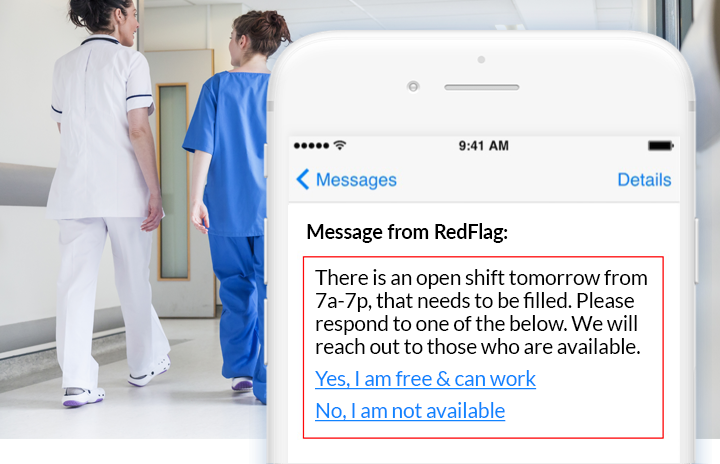Click the gray handrail on left wall
This screenshot has width=720, height=464.
coord(27,185)
